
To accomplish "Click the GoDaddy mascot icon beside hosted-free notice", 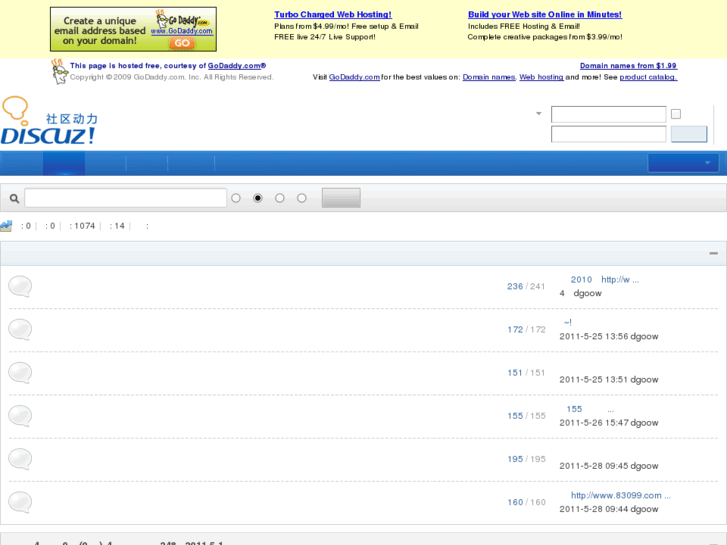I will 59,71.
